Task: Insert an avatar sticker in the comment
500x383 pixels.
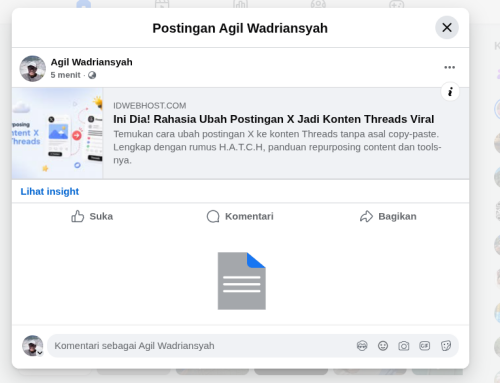Action: pos(362,346)
